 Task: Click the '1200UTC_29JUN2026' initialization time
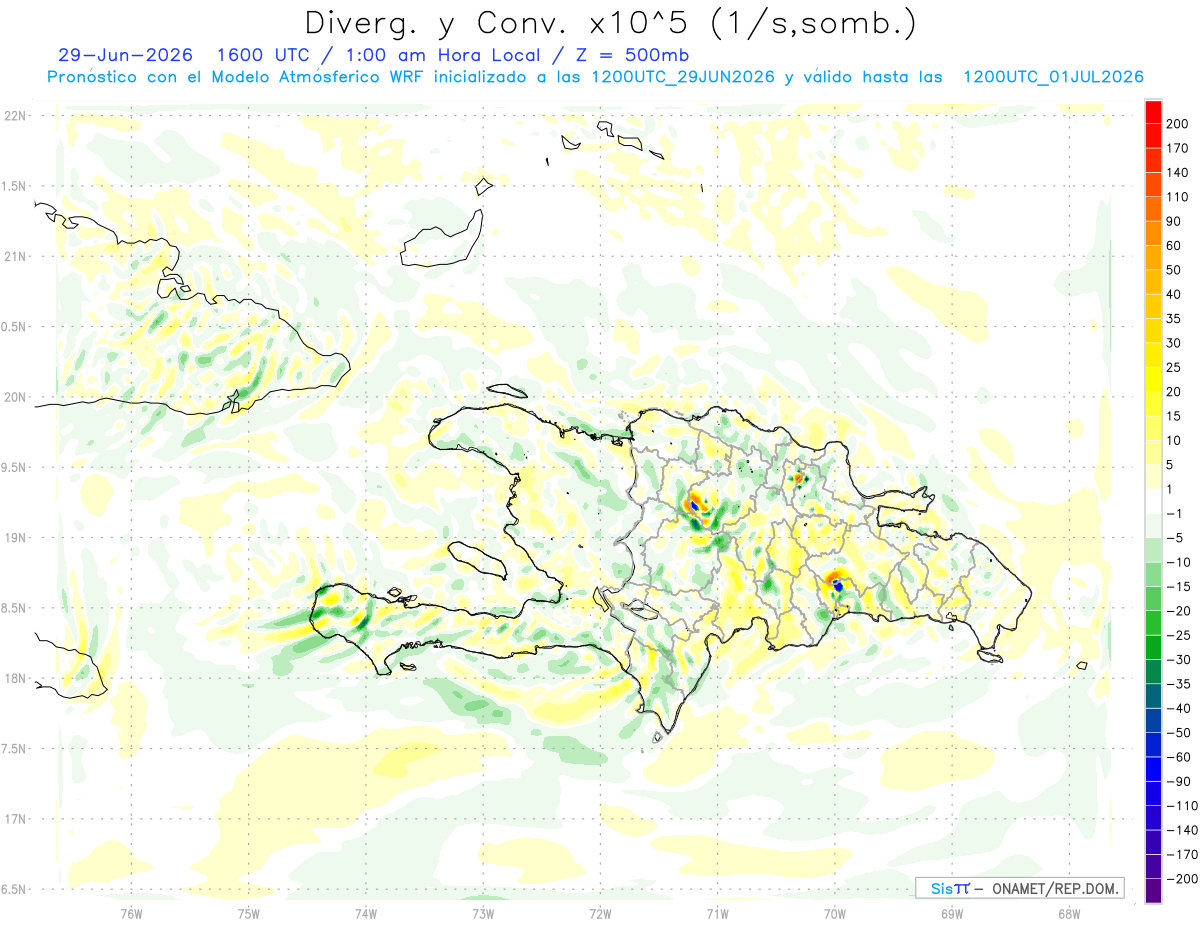683,77
